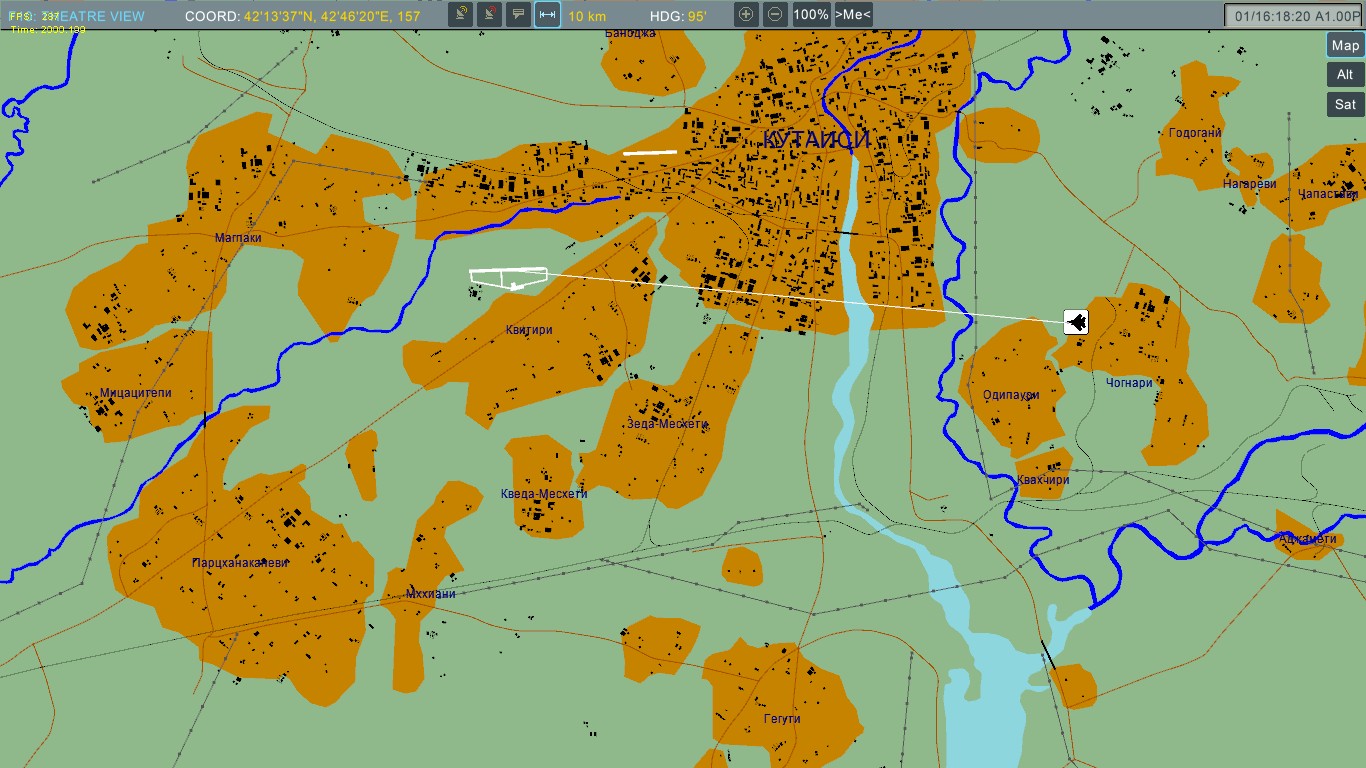Click the Парцханаканеви town label
The height and width of the screenshot is (768, 1366).
tap(240, 563)
